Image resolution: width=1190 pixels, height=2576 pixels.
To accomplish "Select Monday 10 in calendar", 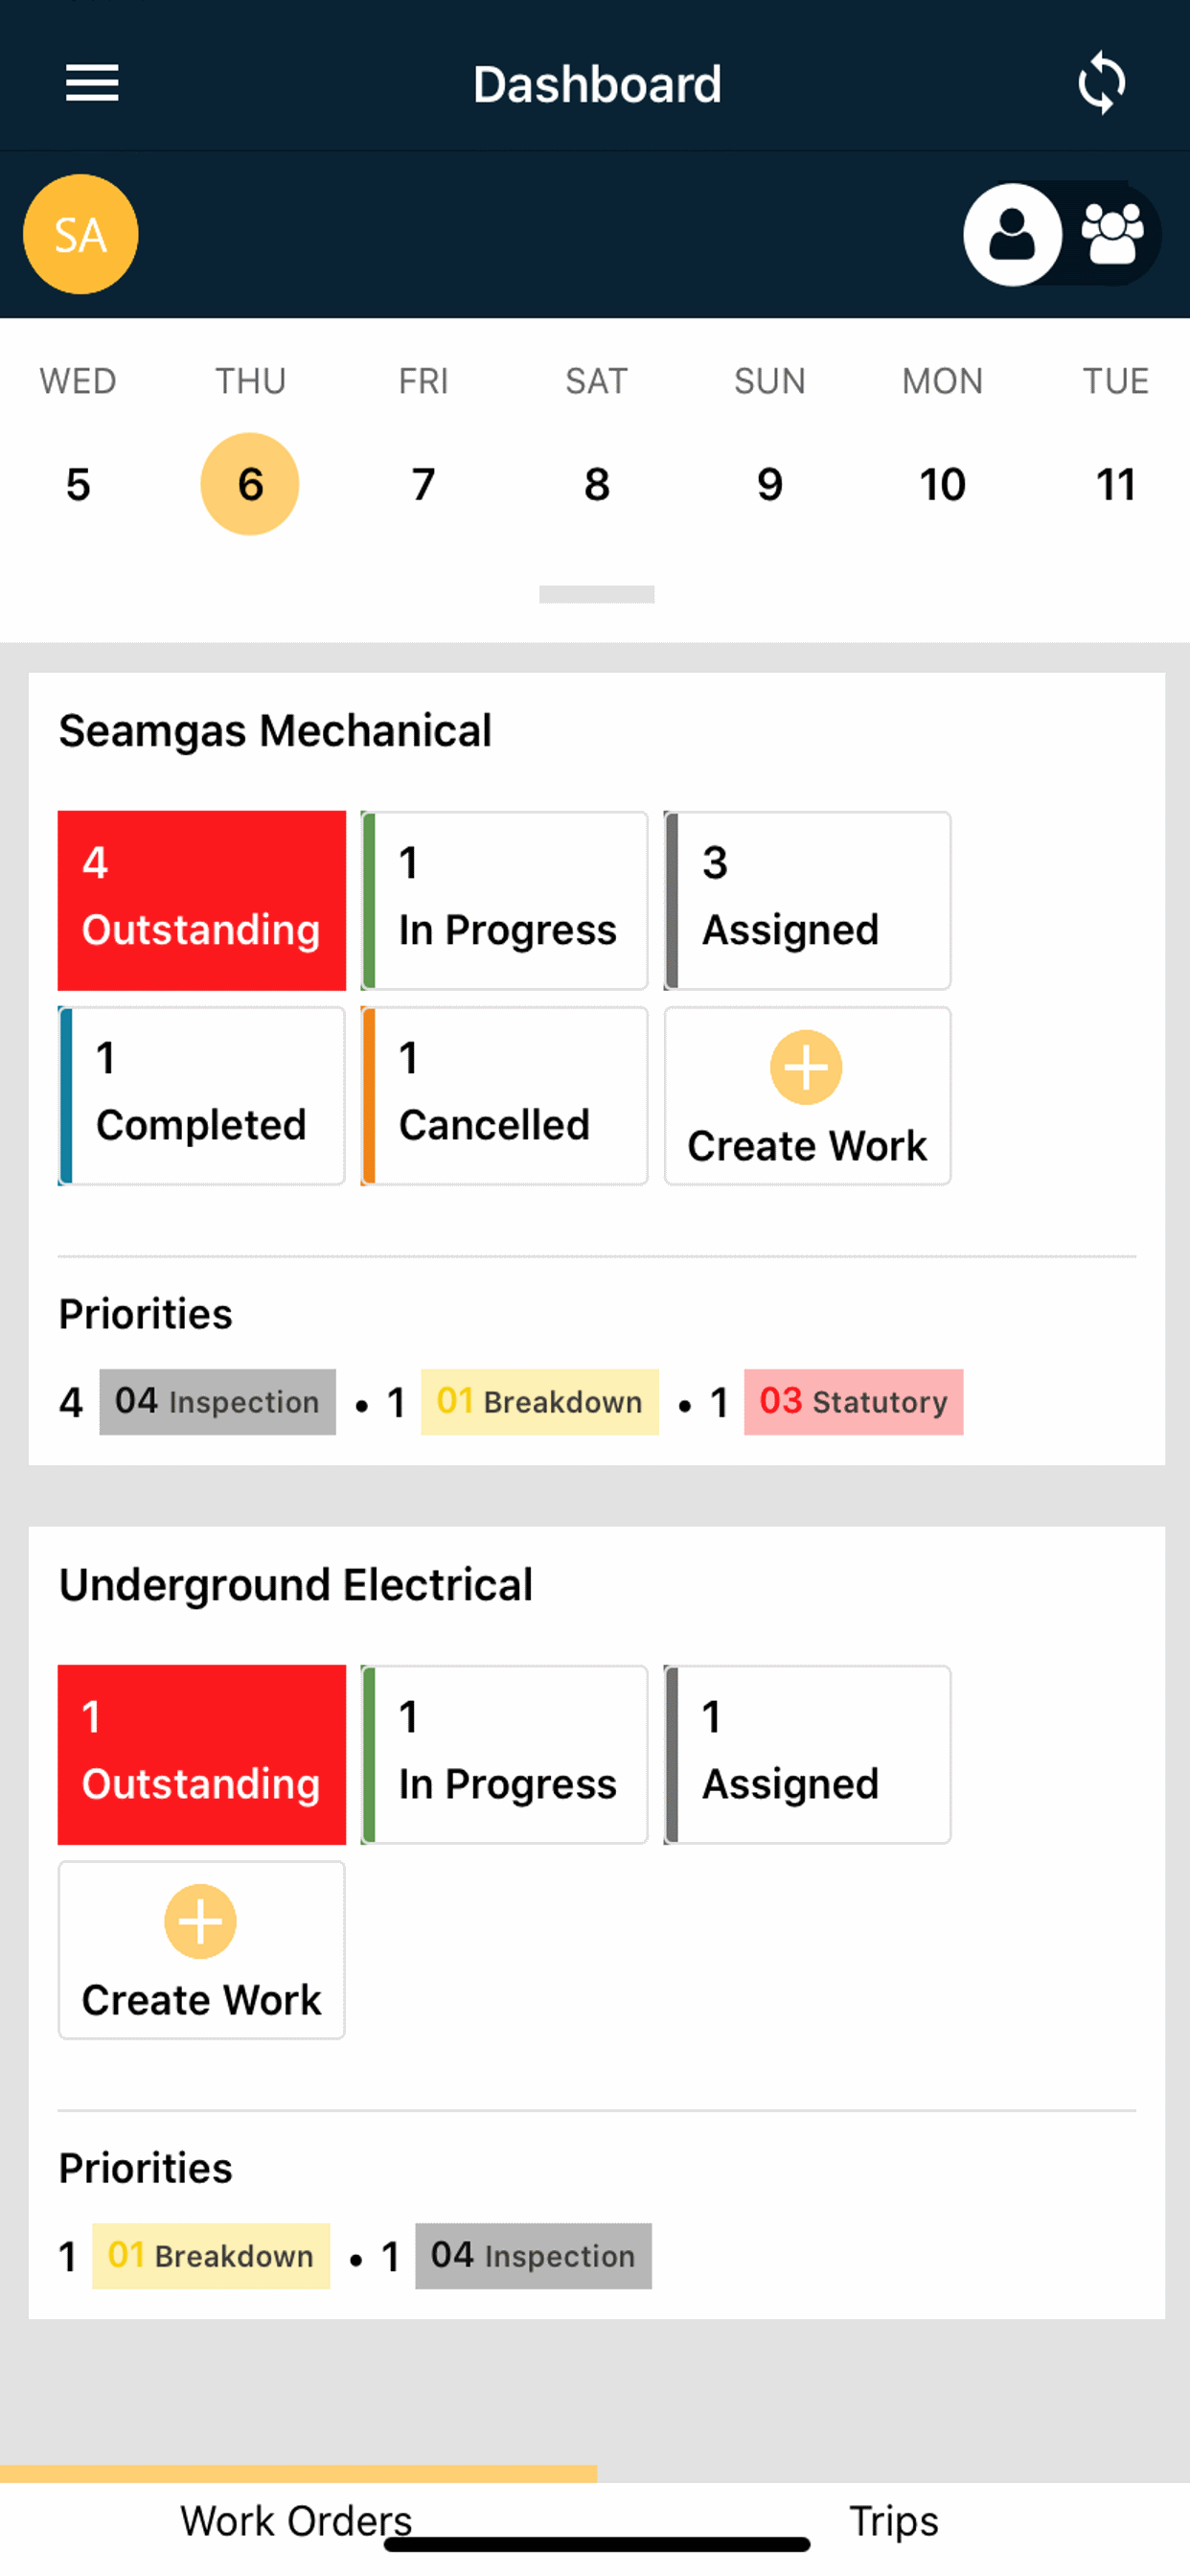I will [x=942, y=484].
